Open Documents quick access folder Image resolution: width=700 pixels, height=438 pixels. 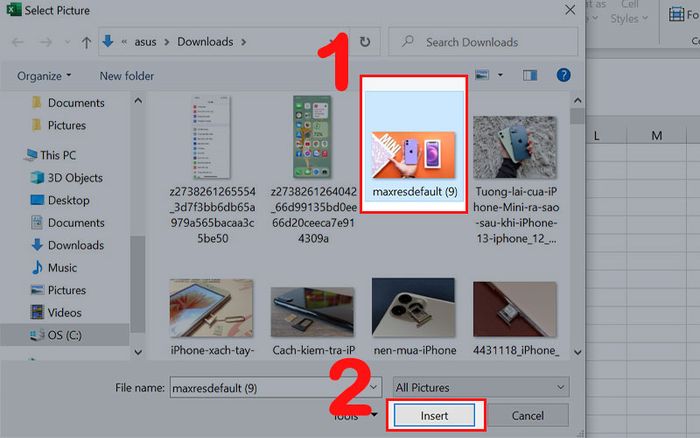point(68,103)
